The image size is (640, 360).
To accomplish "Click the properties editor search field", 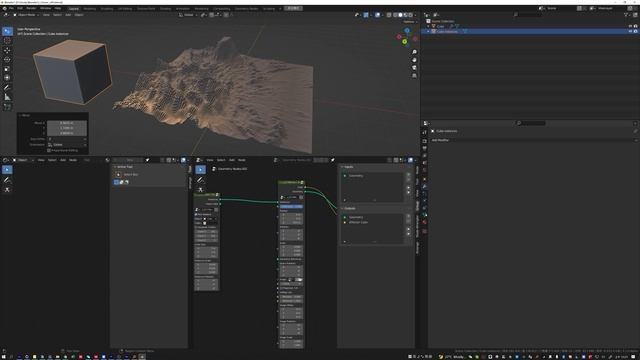I will tap(531, 123).
